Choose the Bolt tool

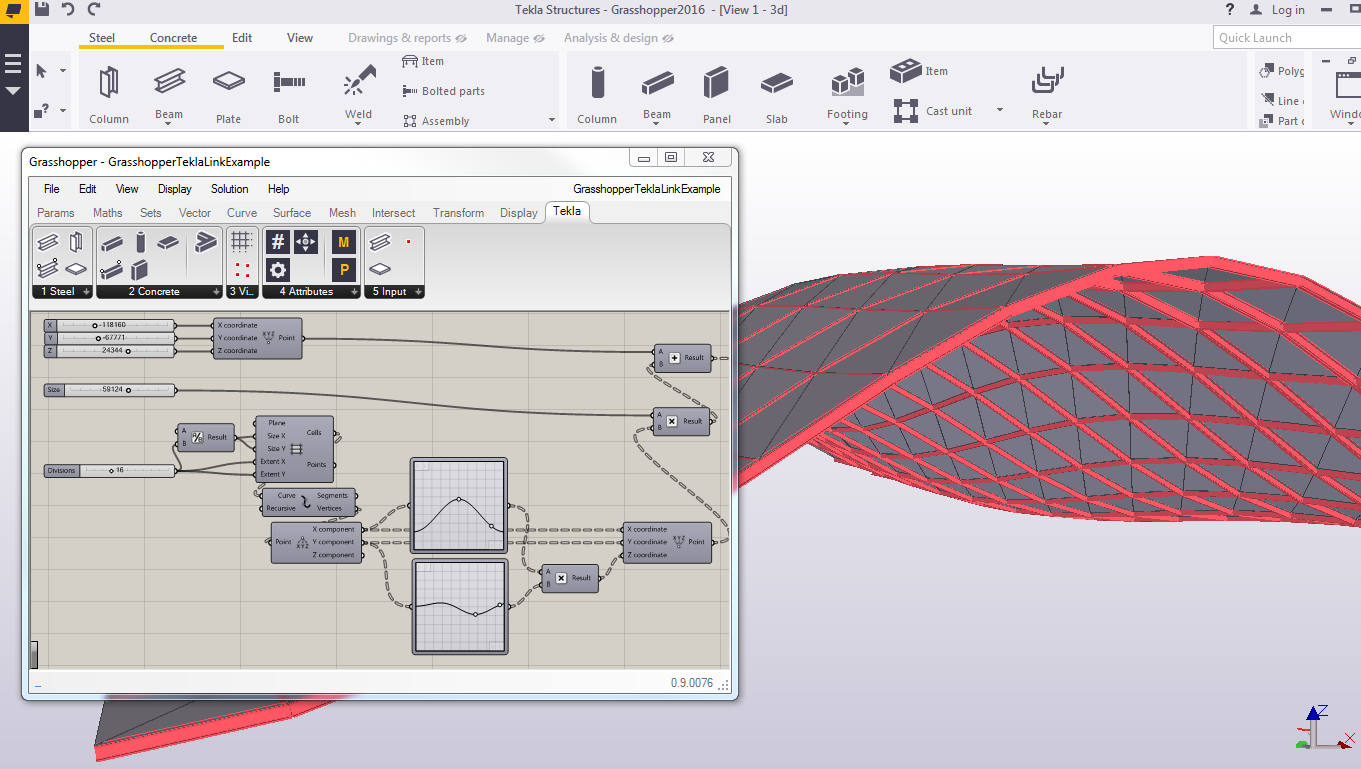[289, 82]
